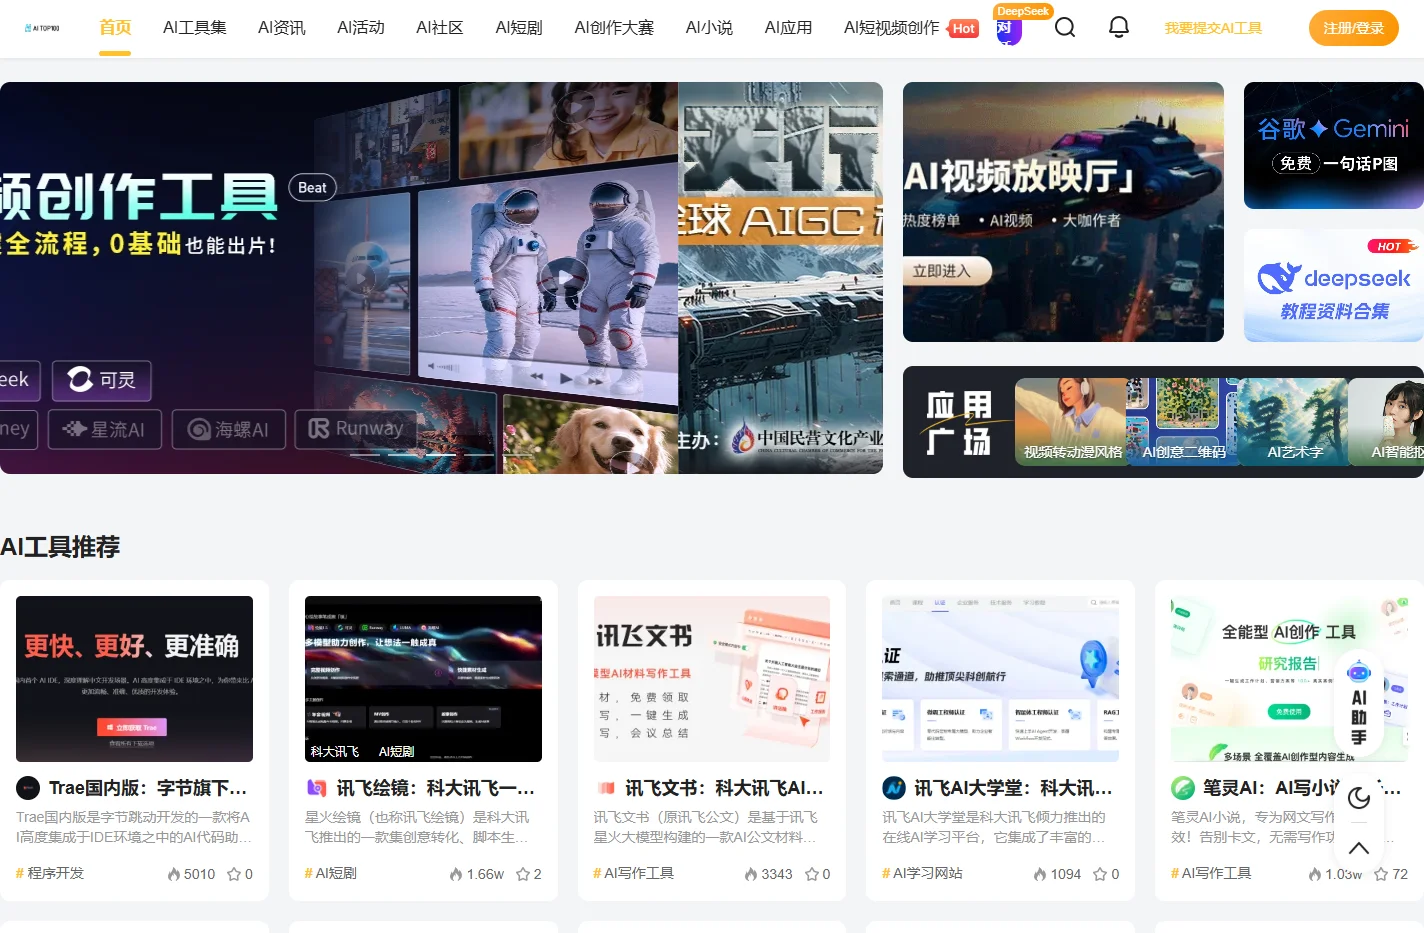1424x933 pixels.
Task: Select the 首页 nav tab
Action: [115, 27]
